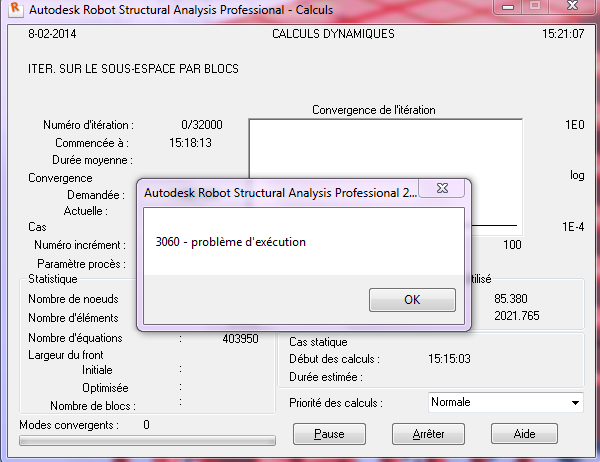Click OK in the error dialog

(412, 300)
